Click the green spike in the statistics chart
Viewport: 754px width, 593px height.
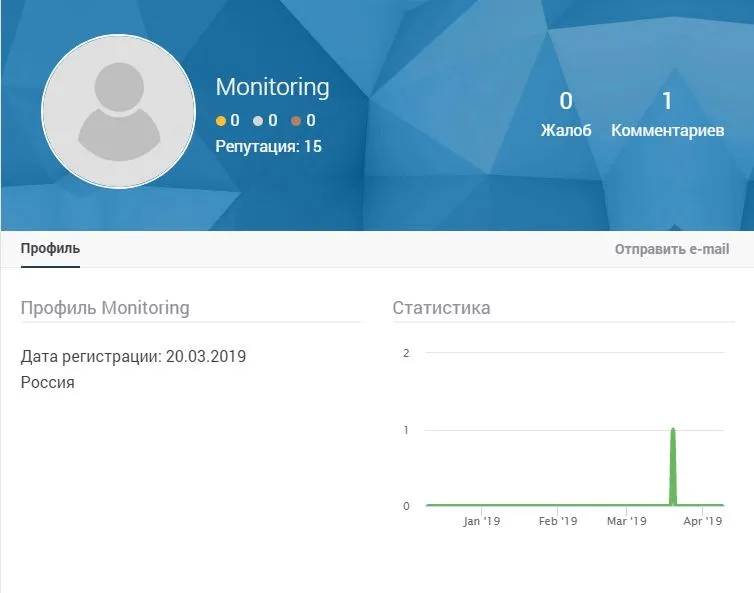tap(673, 467)
